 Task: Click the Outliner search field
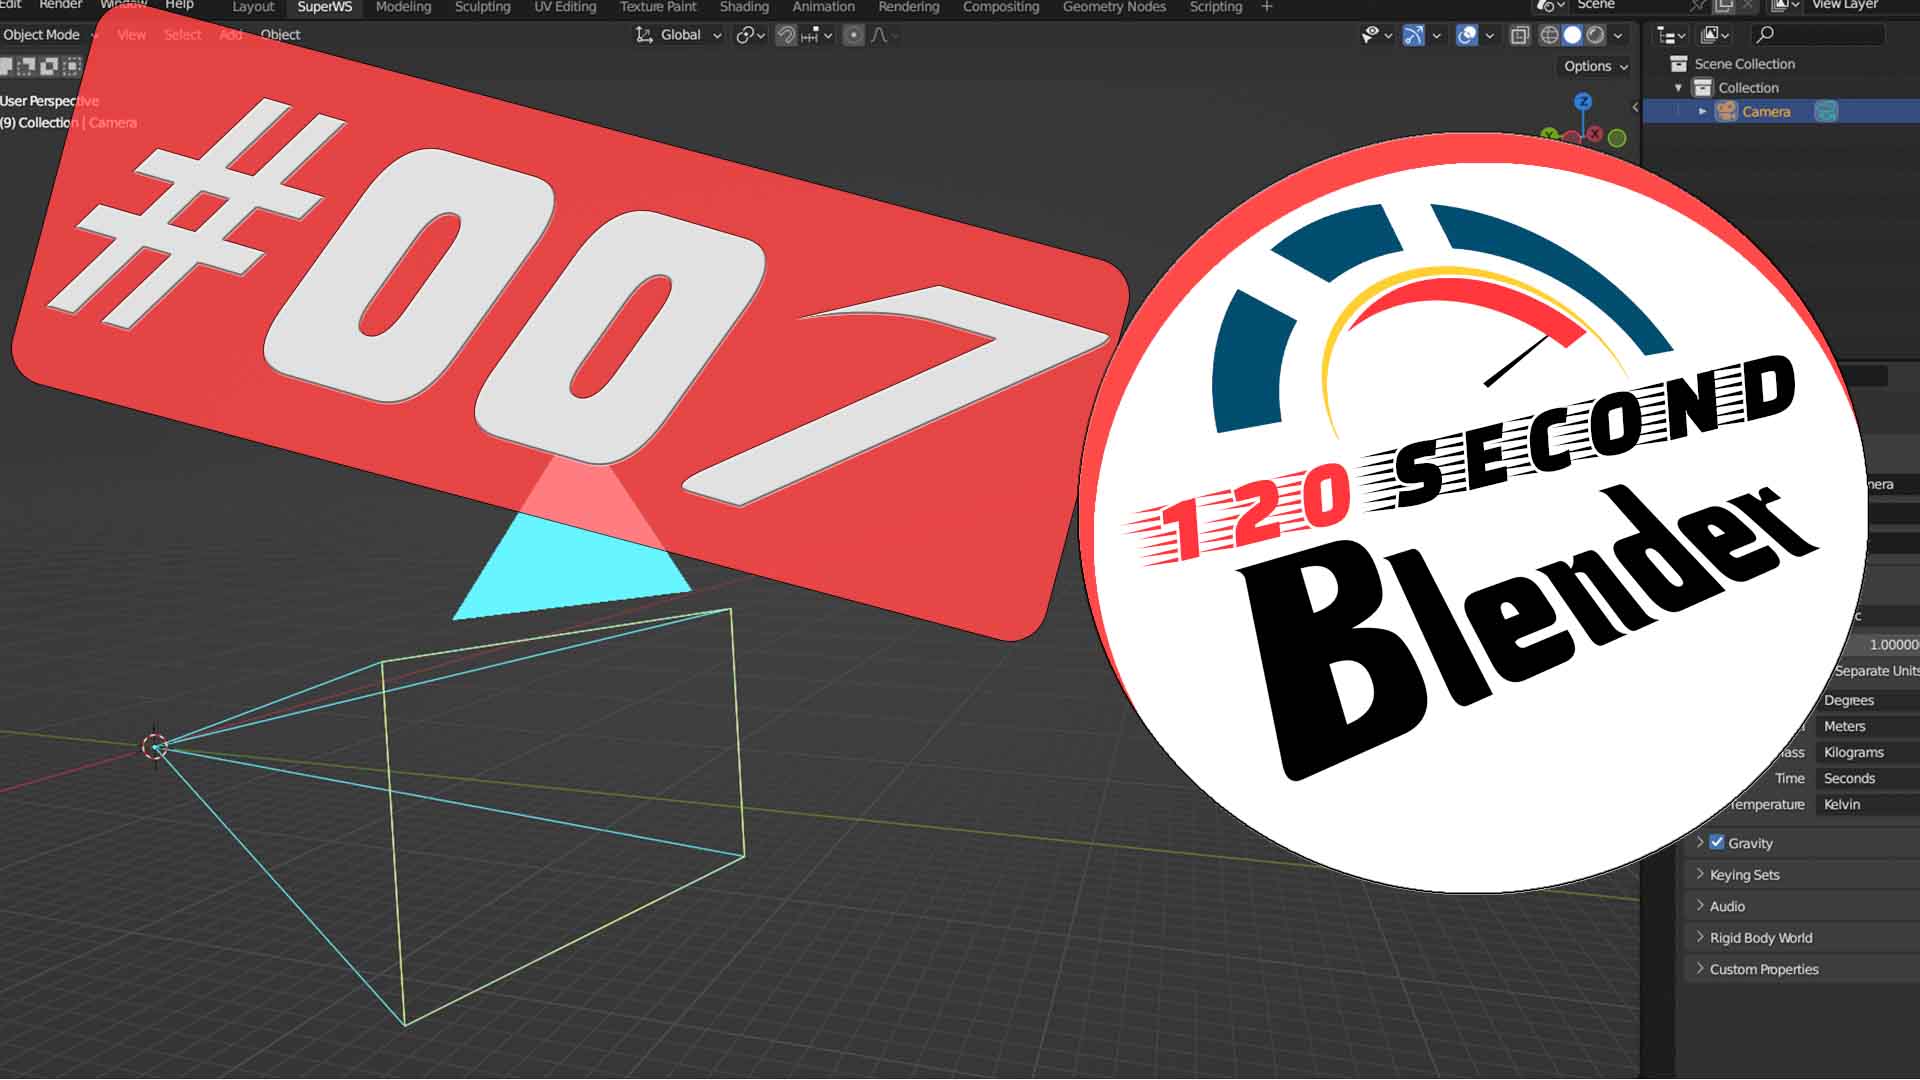coord(1818,35)
